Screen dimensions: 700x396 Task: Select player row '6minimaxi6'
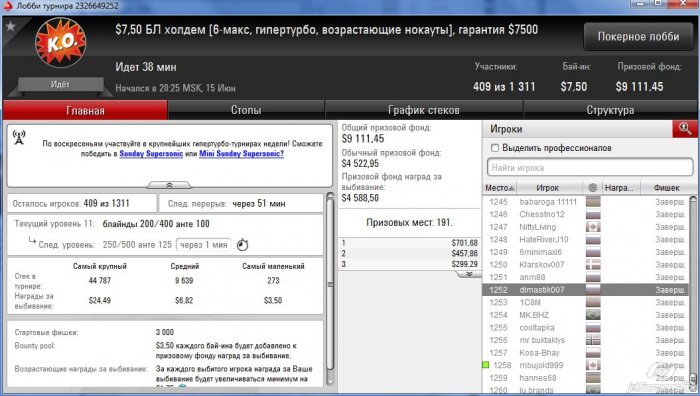click(x=586, y=252)
